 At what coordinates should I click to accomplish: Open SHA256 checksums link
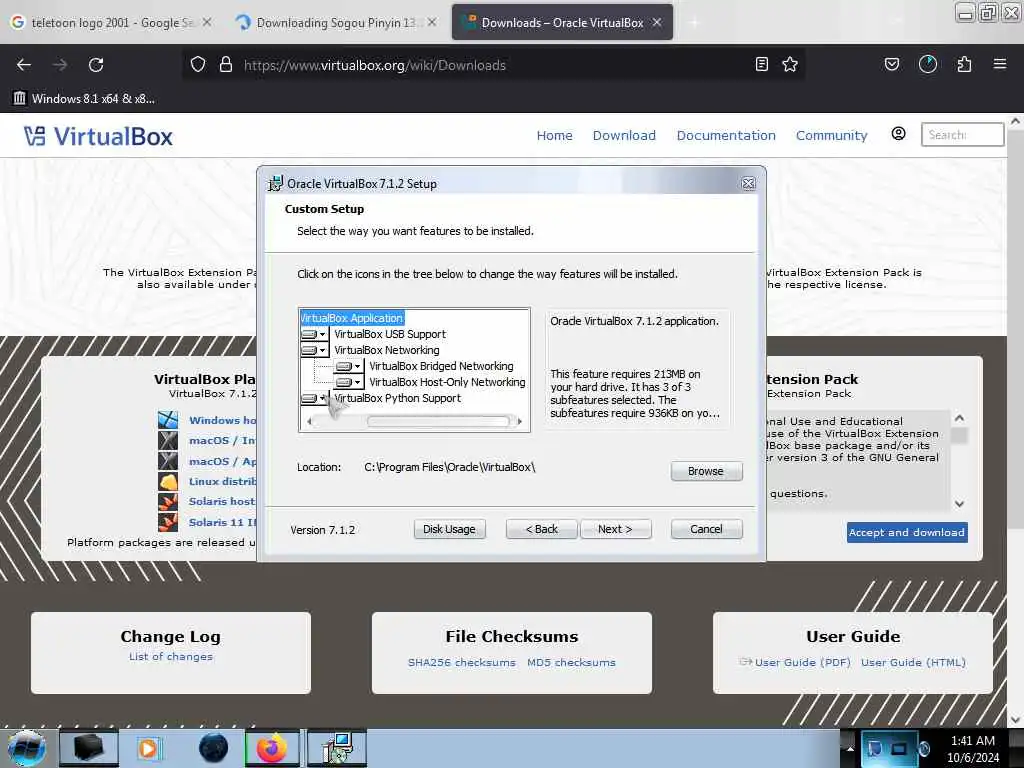pos(462,662)
